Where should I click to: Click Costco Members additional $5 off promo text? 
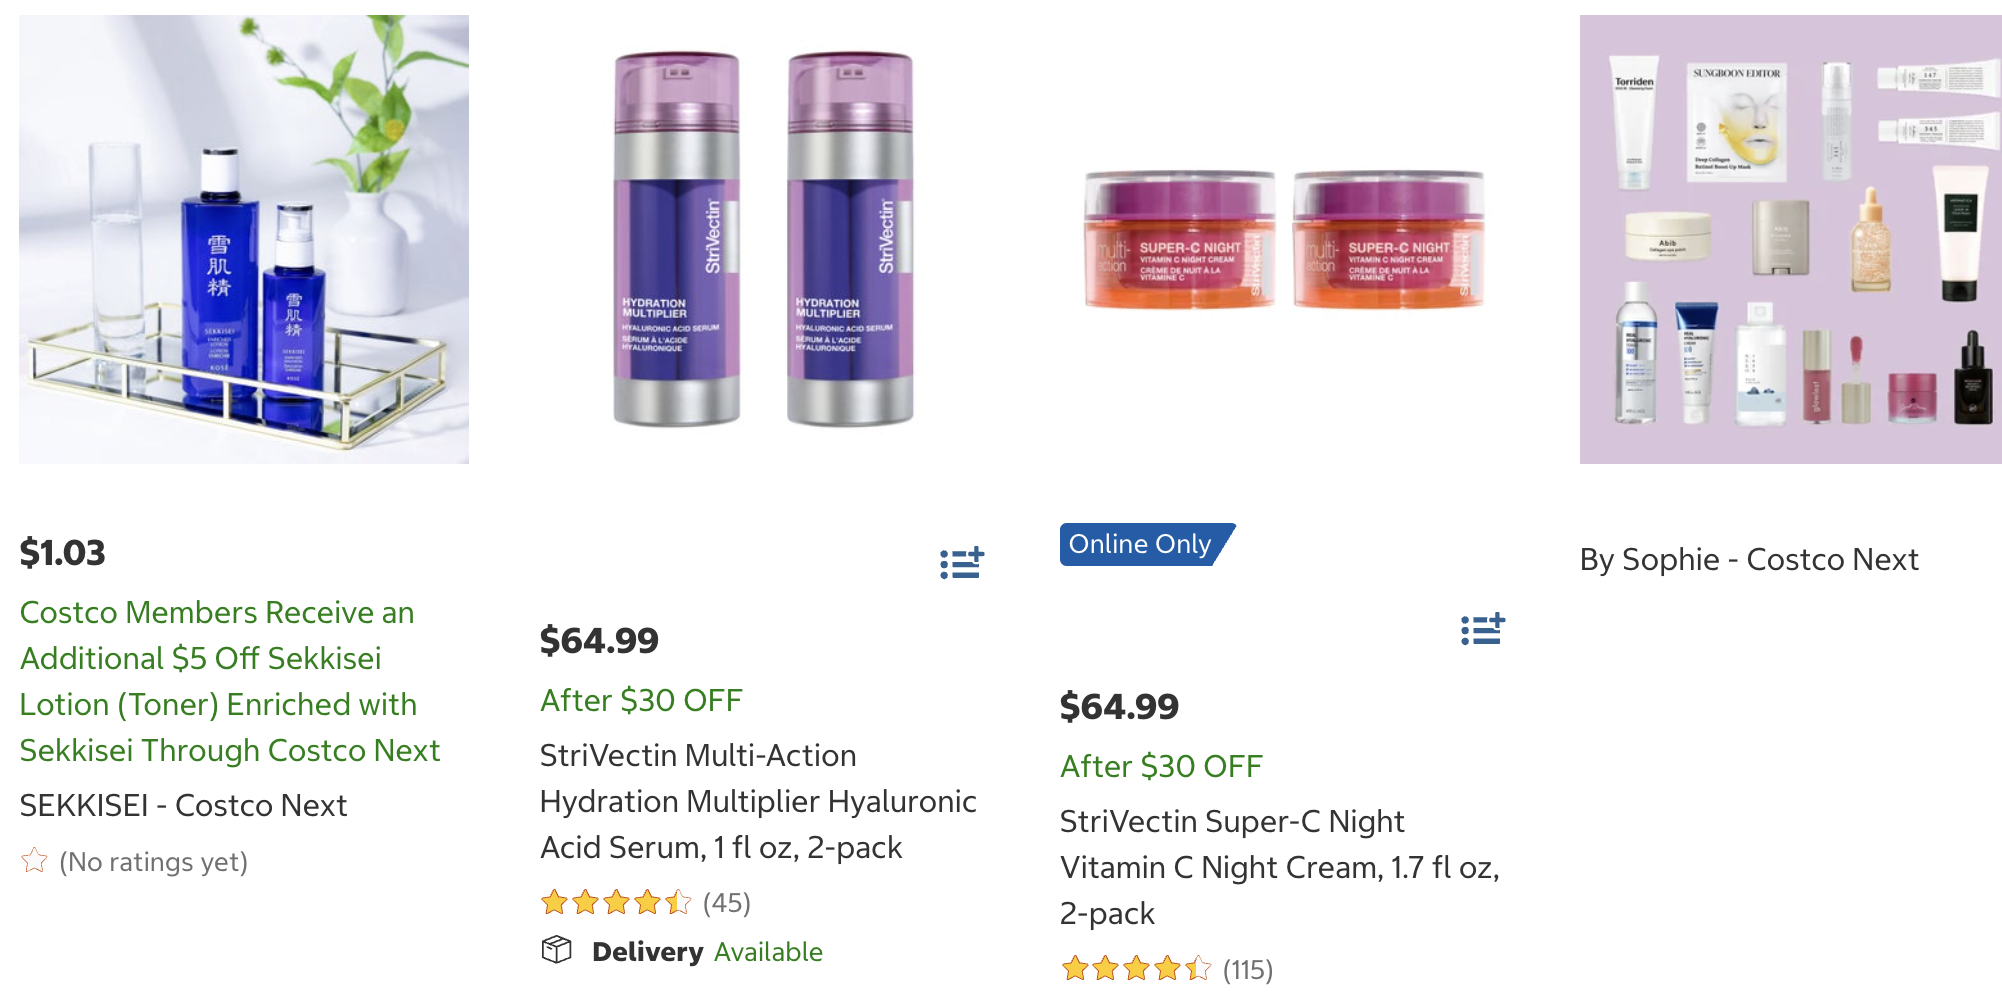click(x=229, y=681)
